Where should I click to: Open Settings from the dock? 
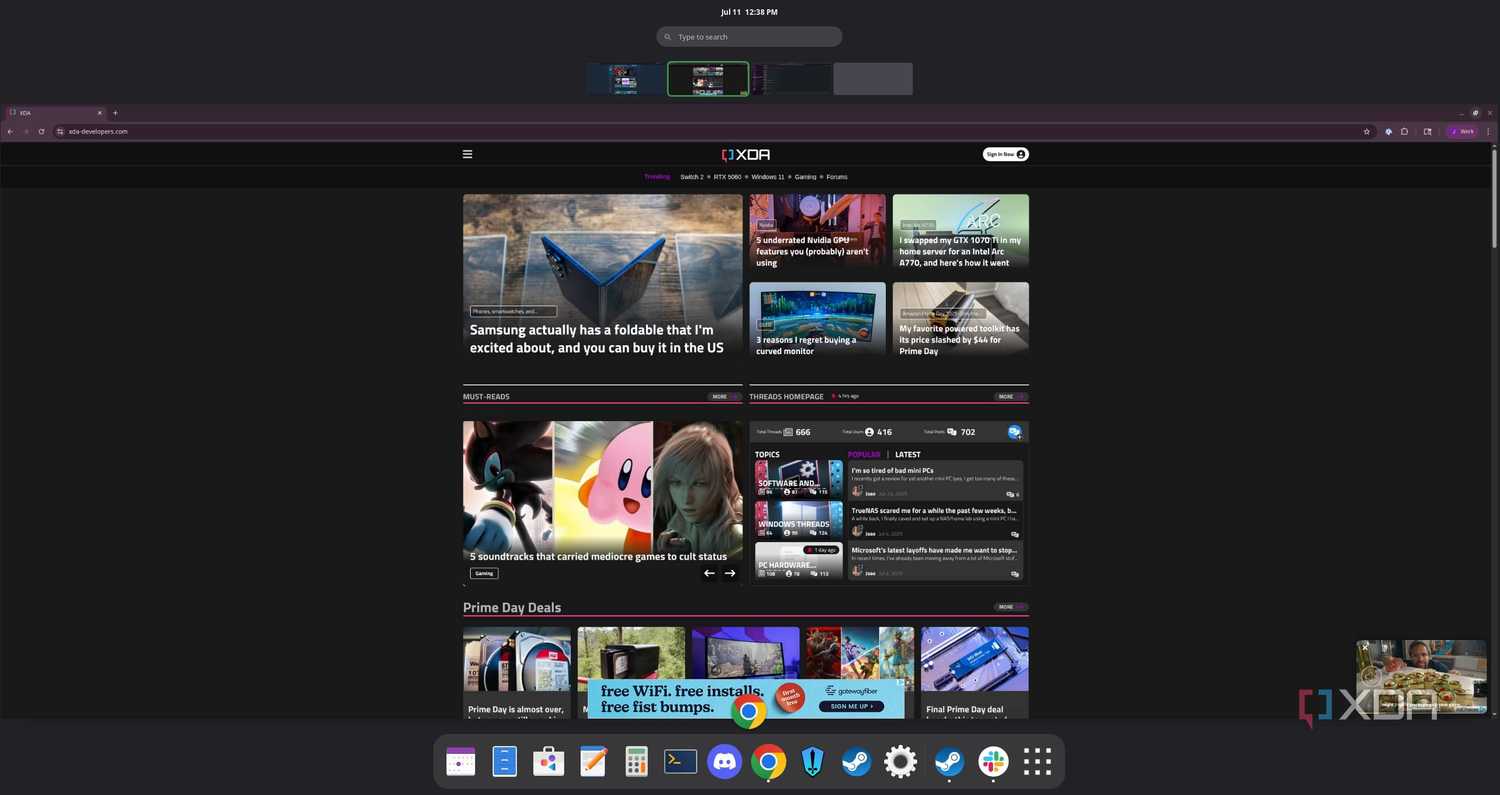point(900,762)
